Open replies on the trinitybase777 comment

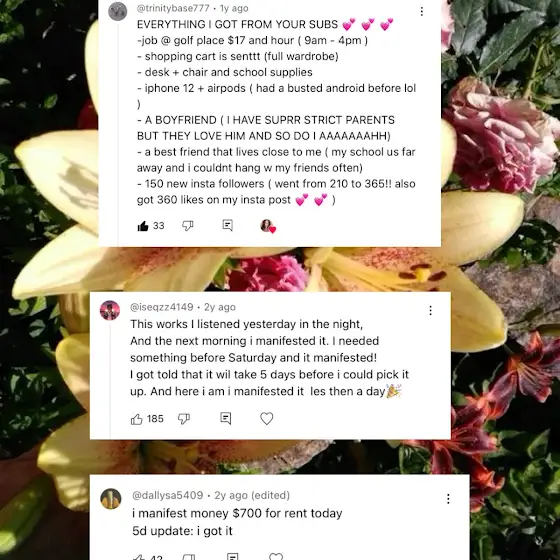coord(228,225)
